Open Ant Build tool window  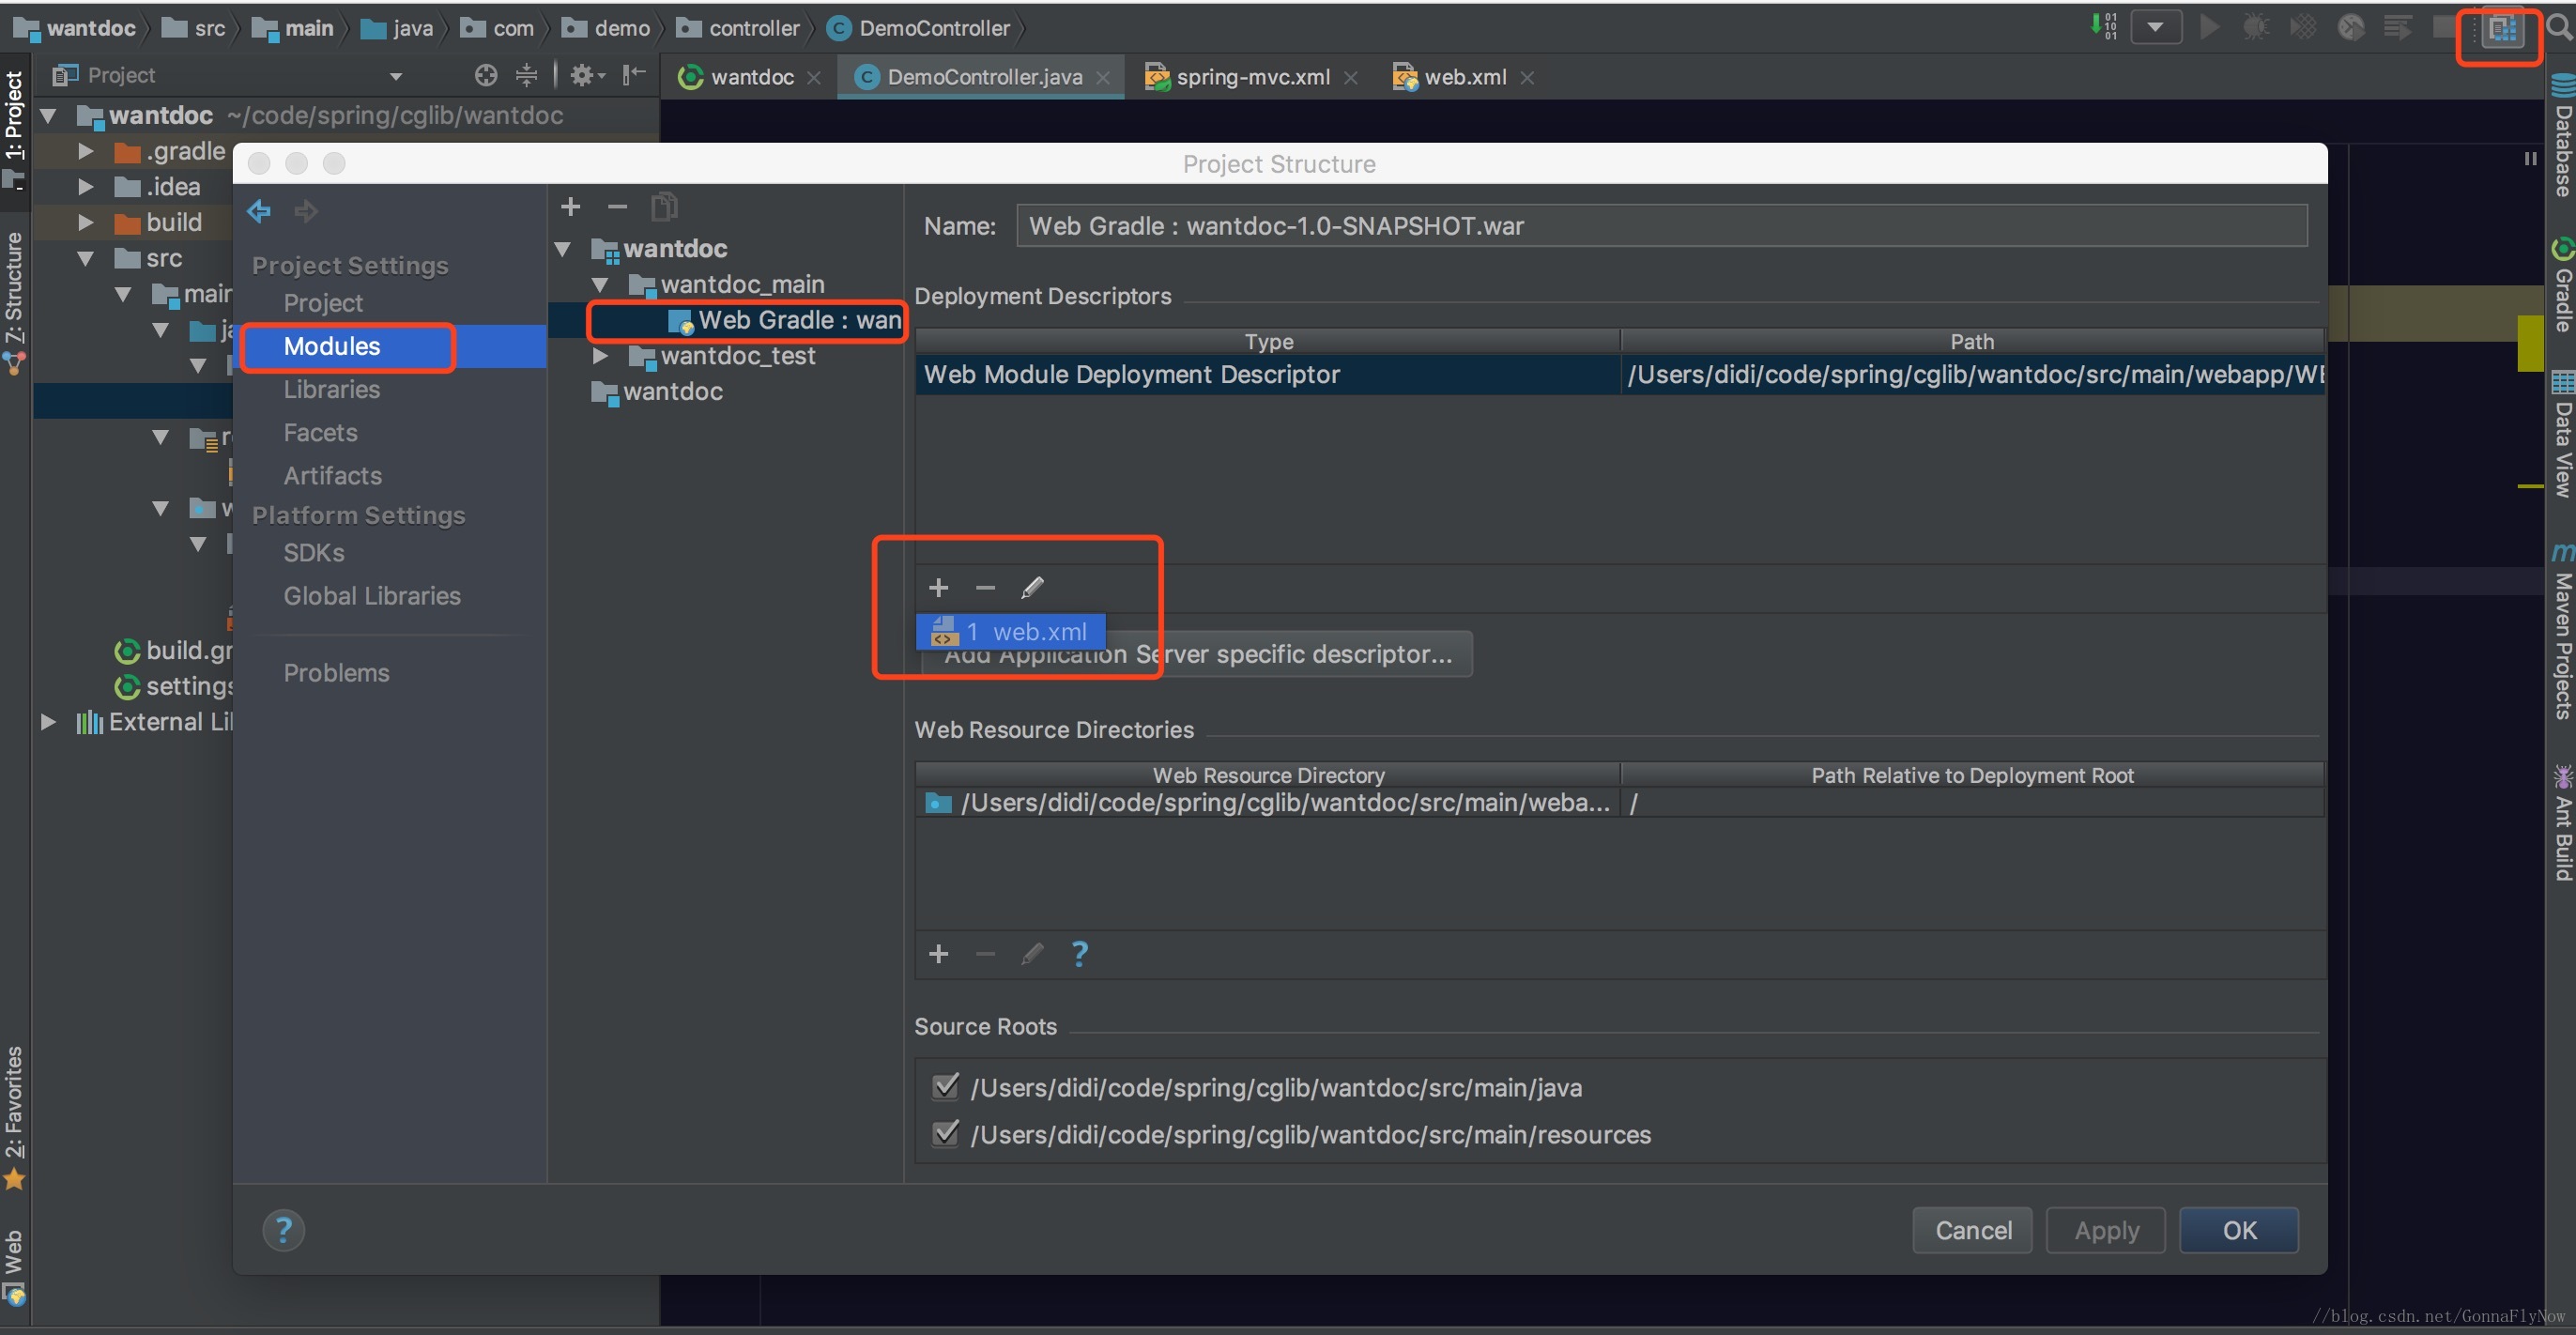[x=2562, y=824]
